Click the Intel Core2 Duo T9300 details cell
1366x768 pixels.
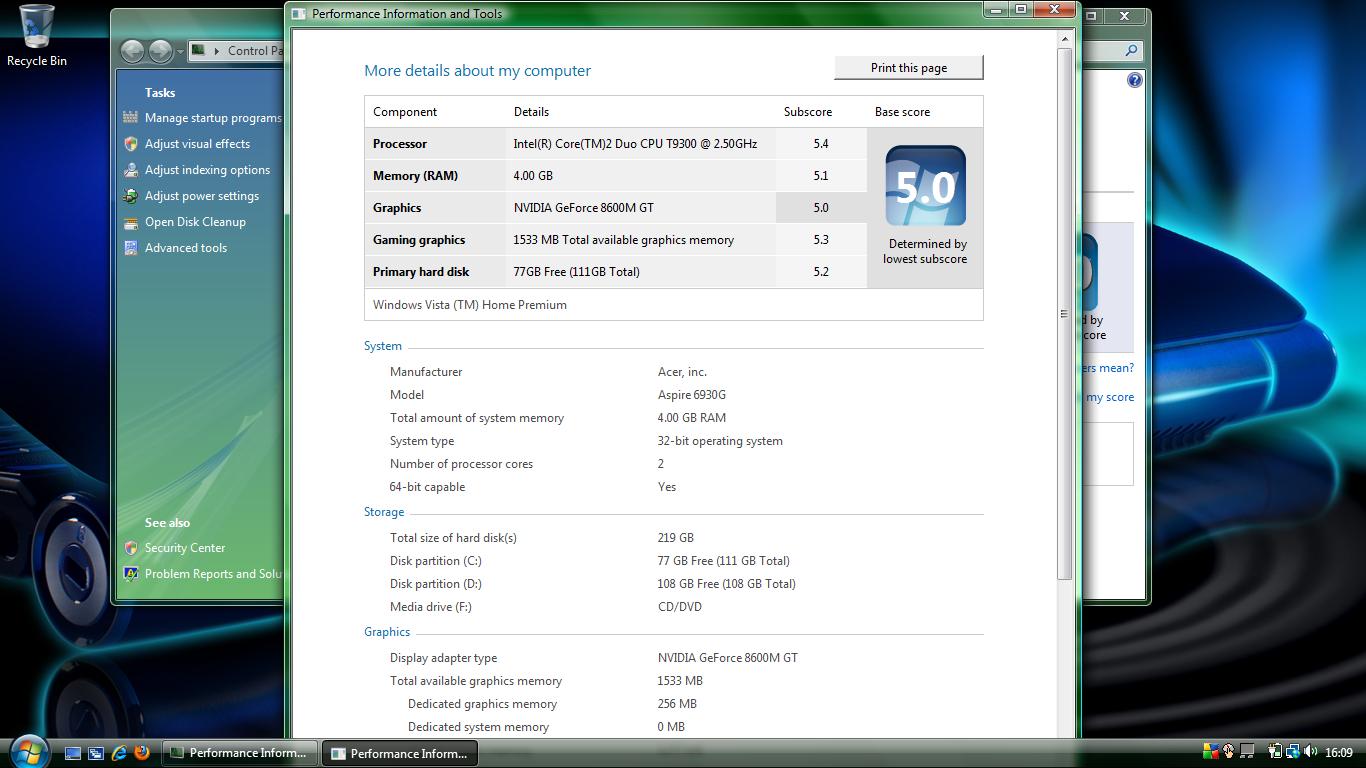pyautogui.click(x=635, y=144)
